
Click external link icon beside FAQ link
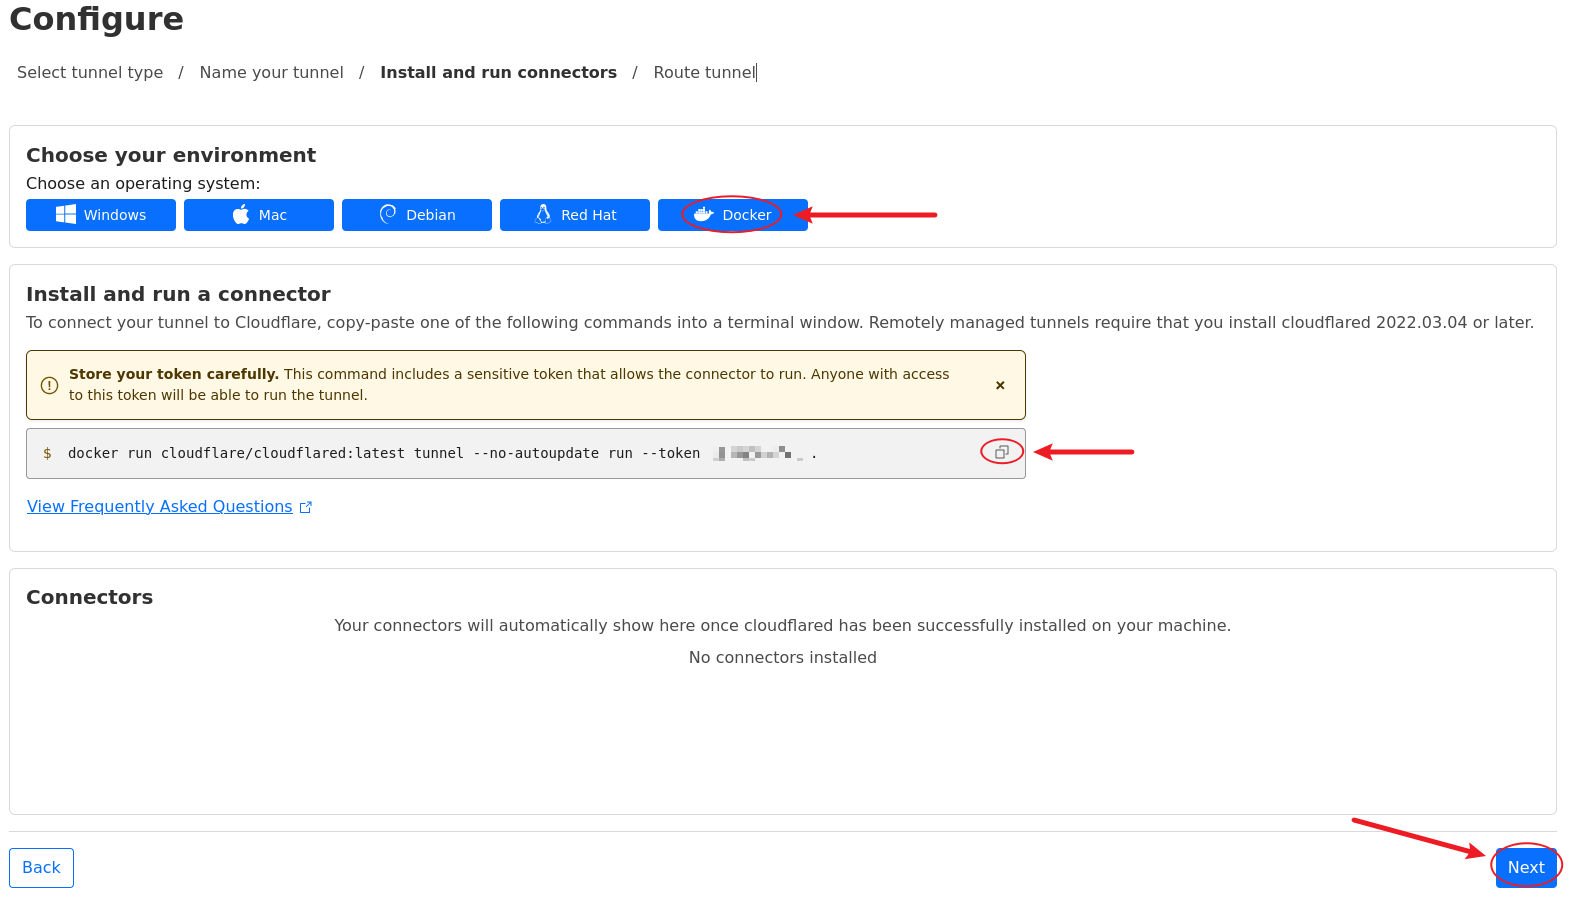(306, 507)
